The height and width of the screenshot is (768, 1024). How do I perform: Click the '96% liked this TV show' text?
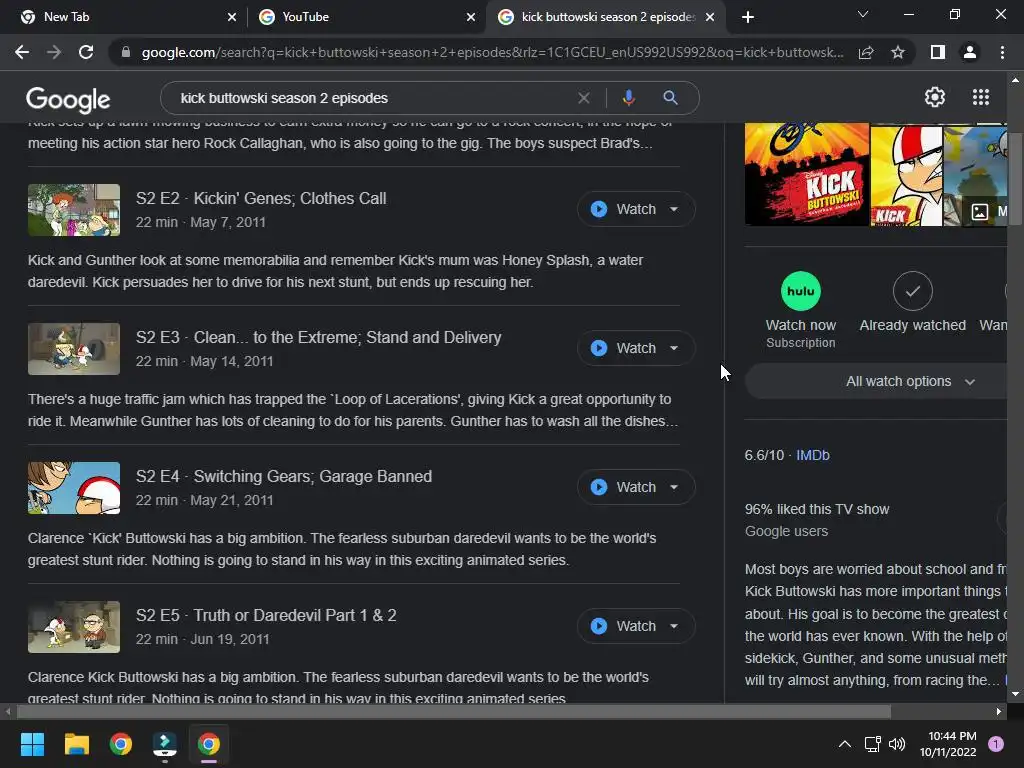tap(817, 509)
